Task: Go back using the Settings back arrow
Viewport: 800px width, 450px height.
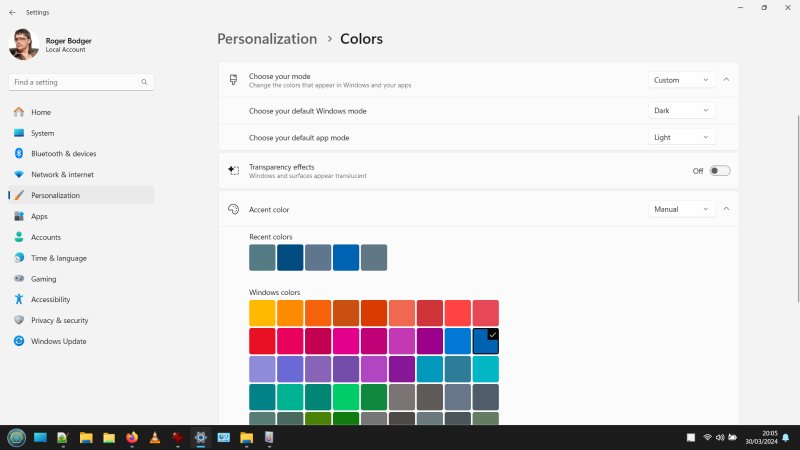Action: pyautogui.click(x=12, y=12)
